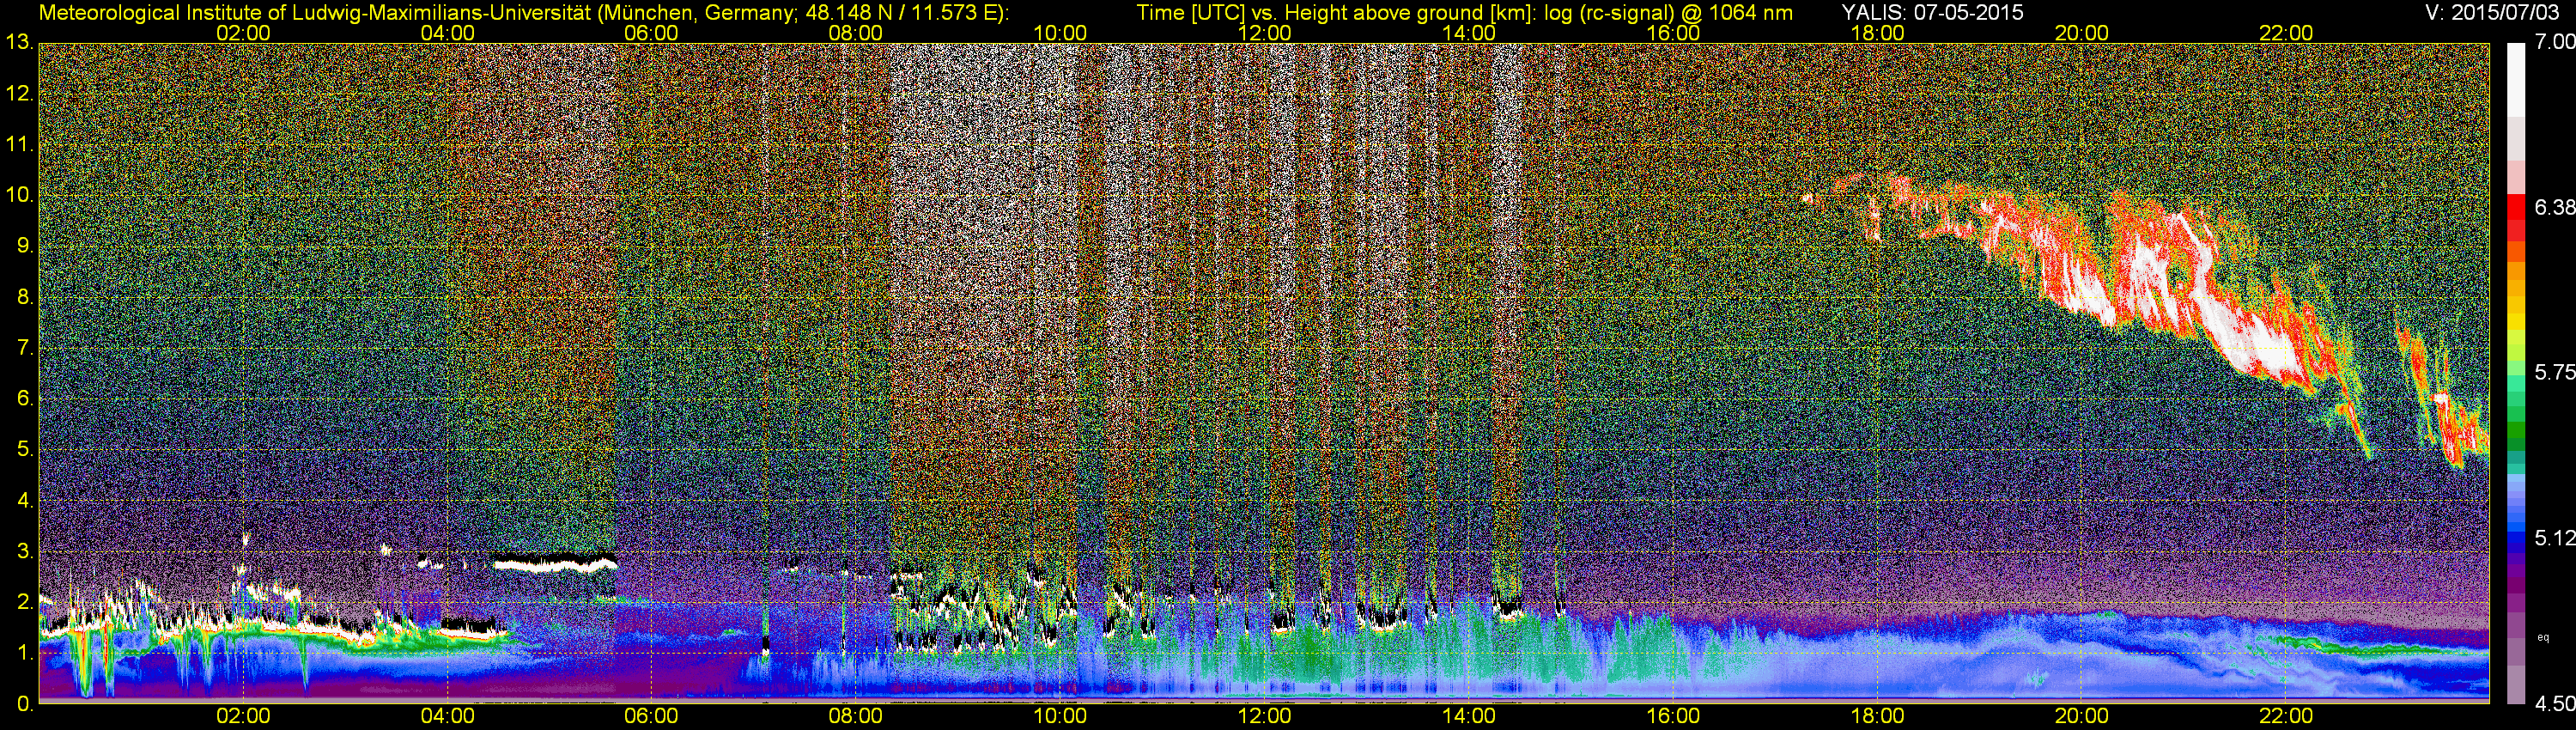The image size is (2576, 730).
Task: Click the '13.' height axis label
Action: pos(19,43)
